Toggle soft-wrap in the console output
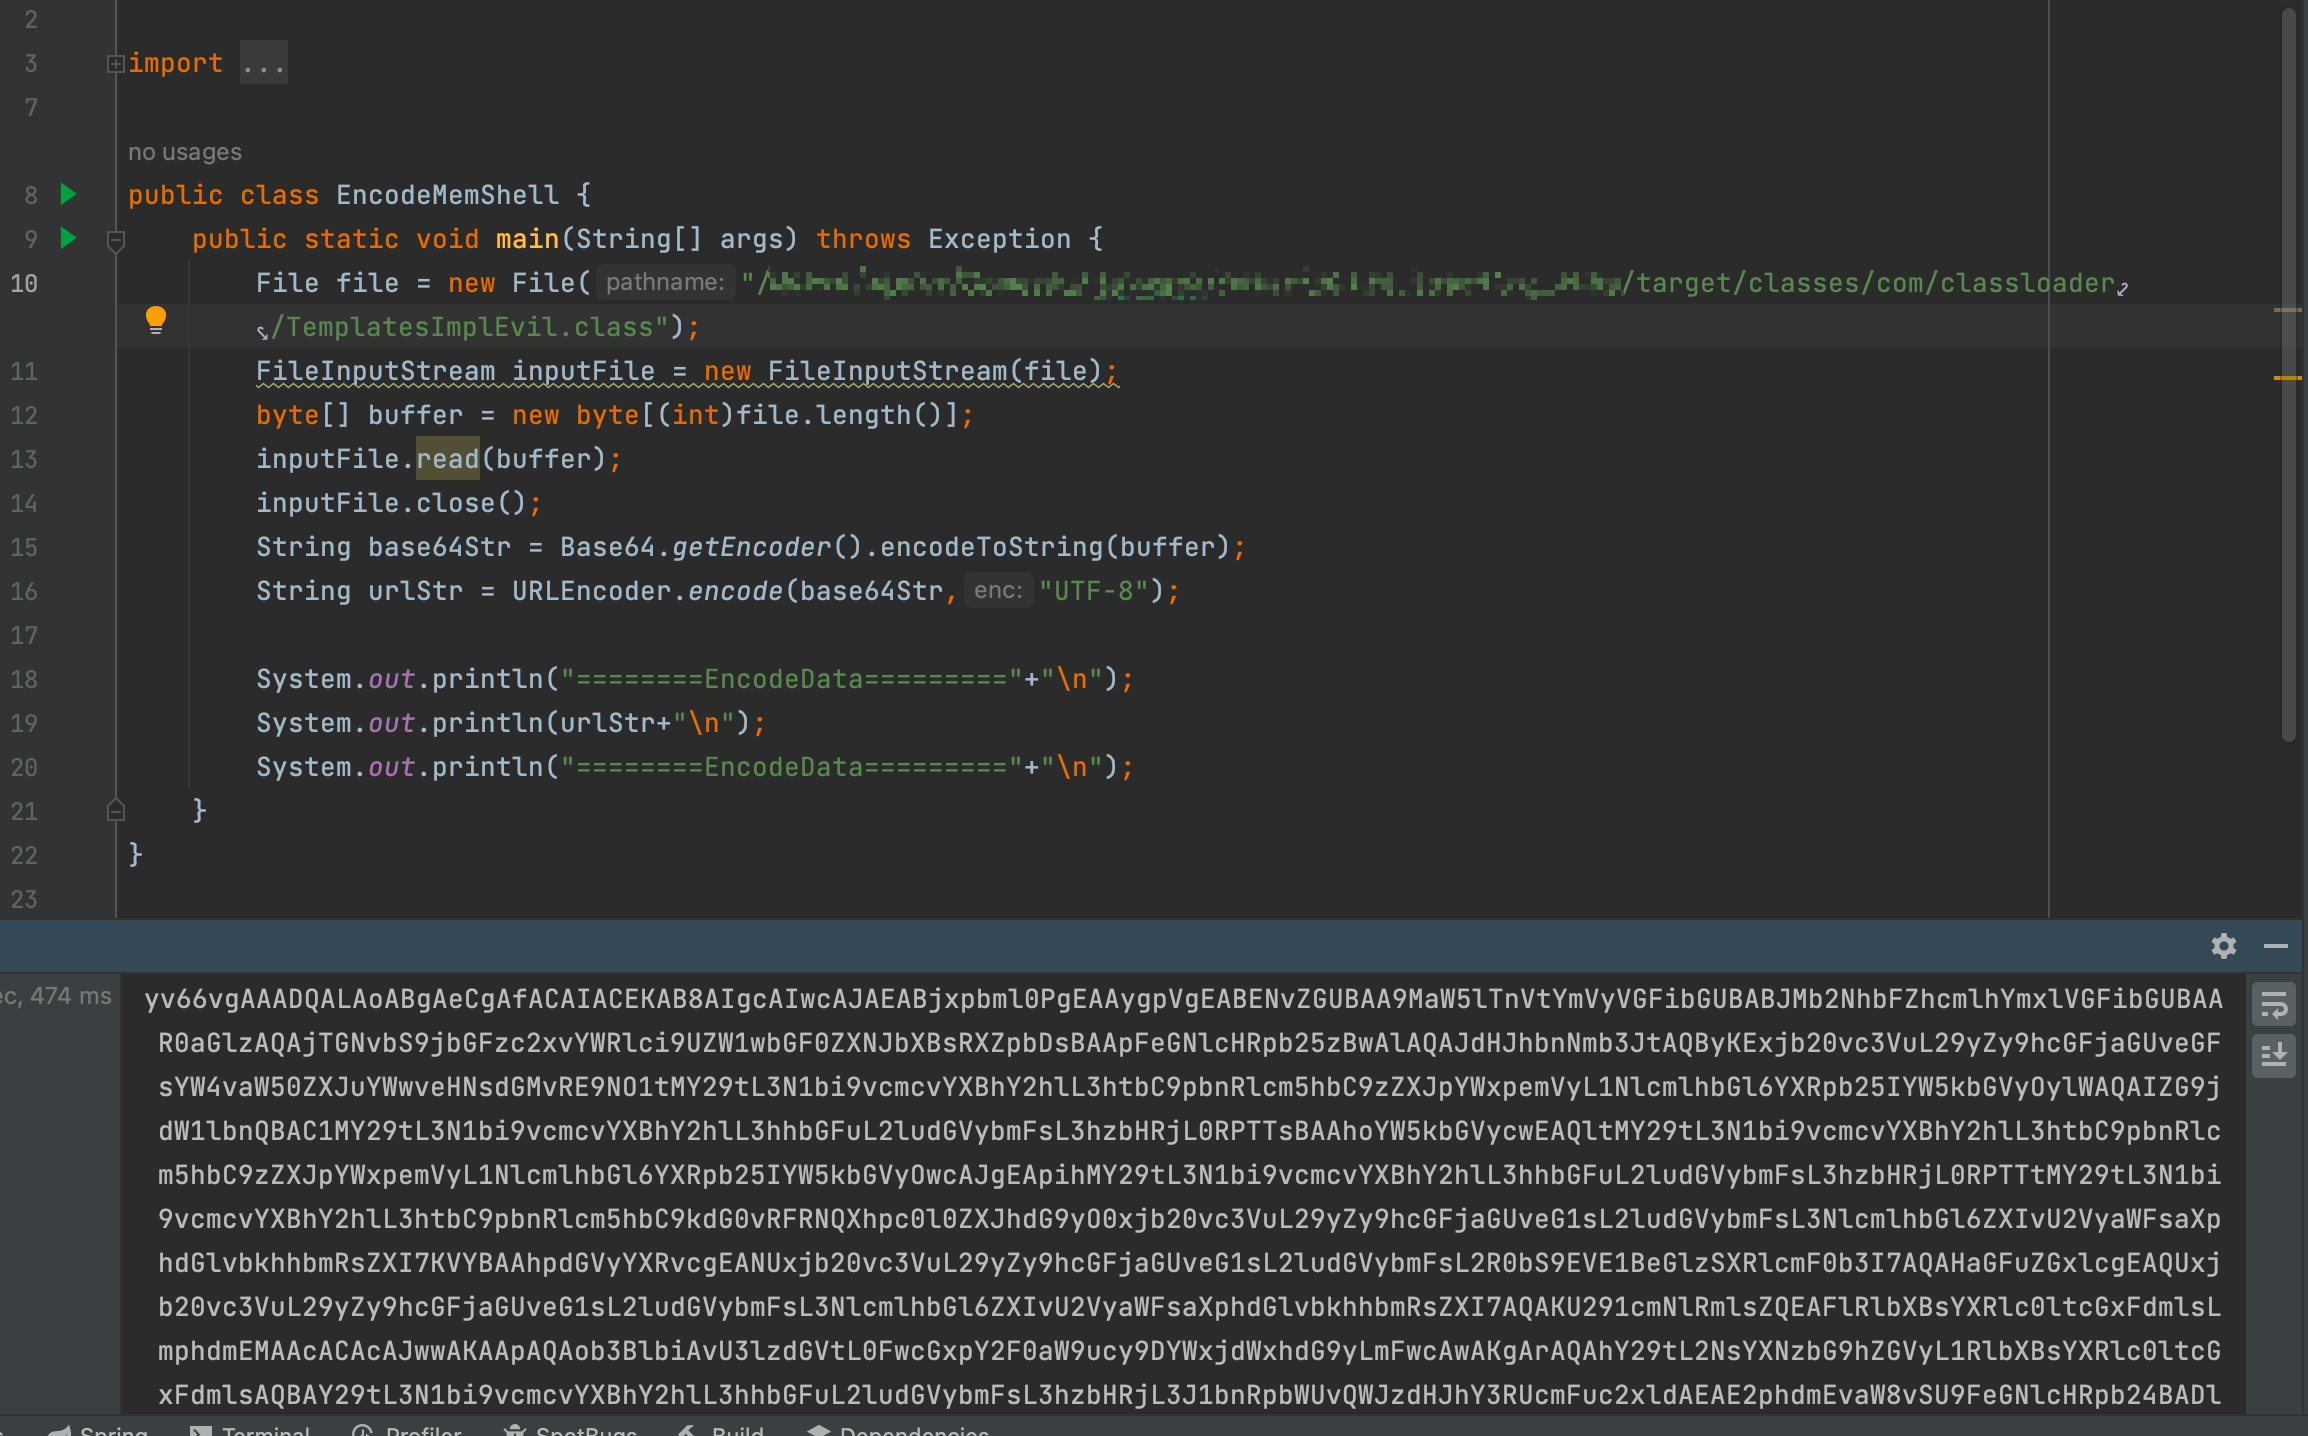The width and height of the screenshot is (2308, 1436). (x=2274, y=1006)
